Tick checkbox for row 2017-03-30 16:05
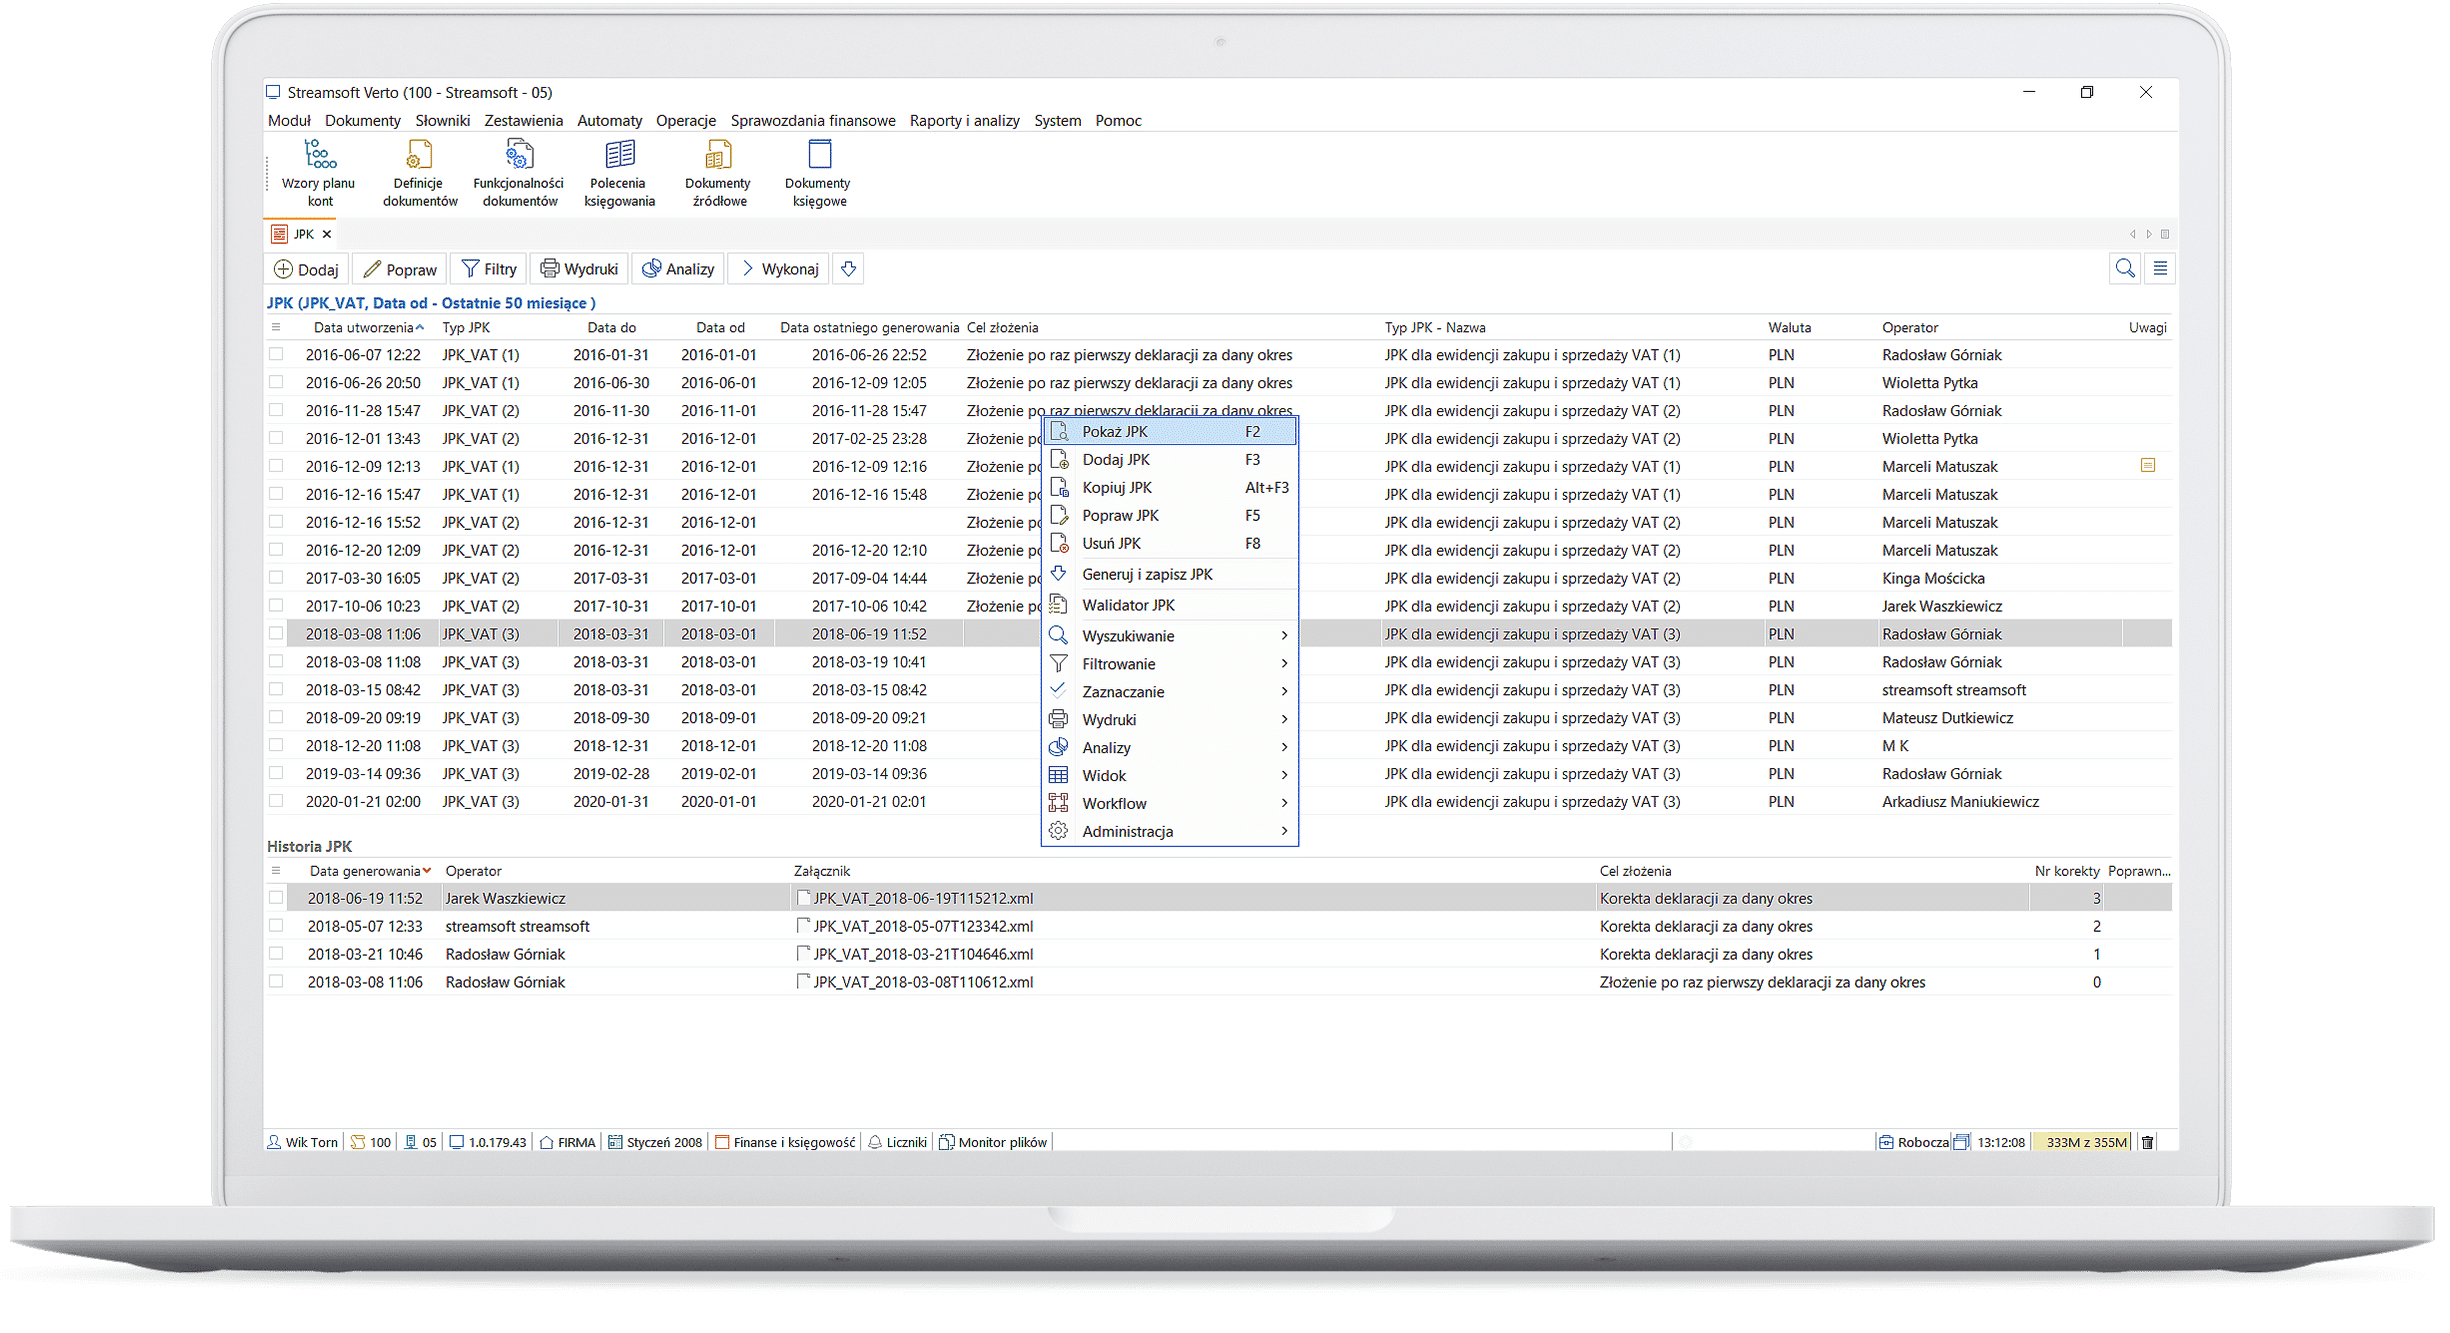Image resolution: width=2450 pixels, height=1333 pixels. point(276,578)
